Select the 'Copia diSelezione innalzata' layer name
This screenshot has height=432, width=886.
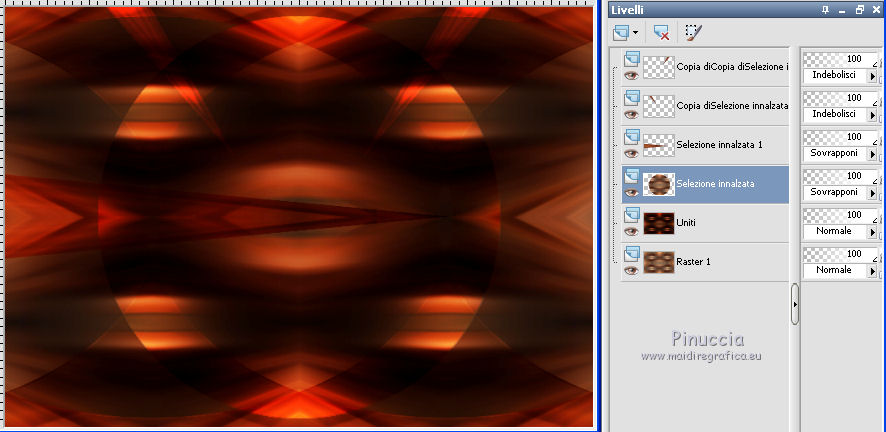point(732,106)
